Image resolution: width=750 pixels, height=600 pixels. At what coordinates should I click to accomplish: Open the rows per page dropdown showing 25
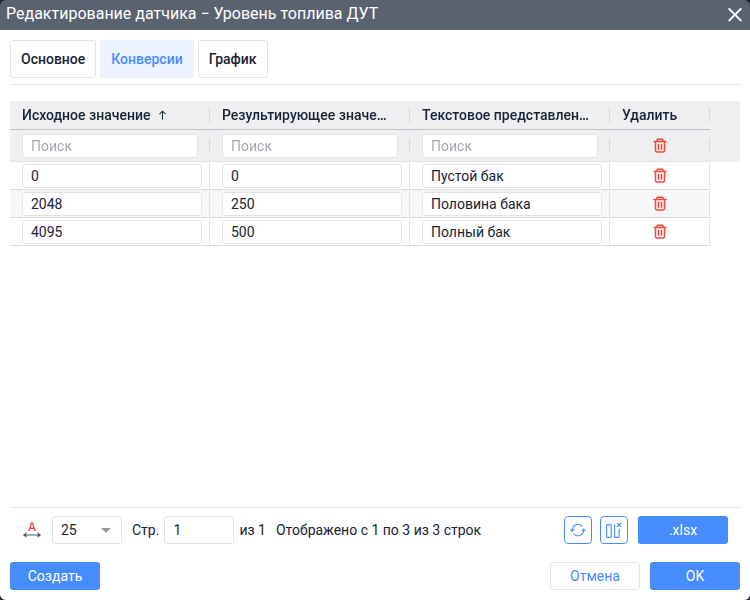[87, 530]
